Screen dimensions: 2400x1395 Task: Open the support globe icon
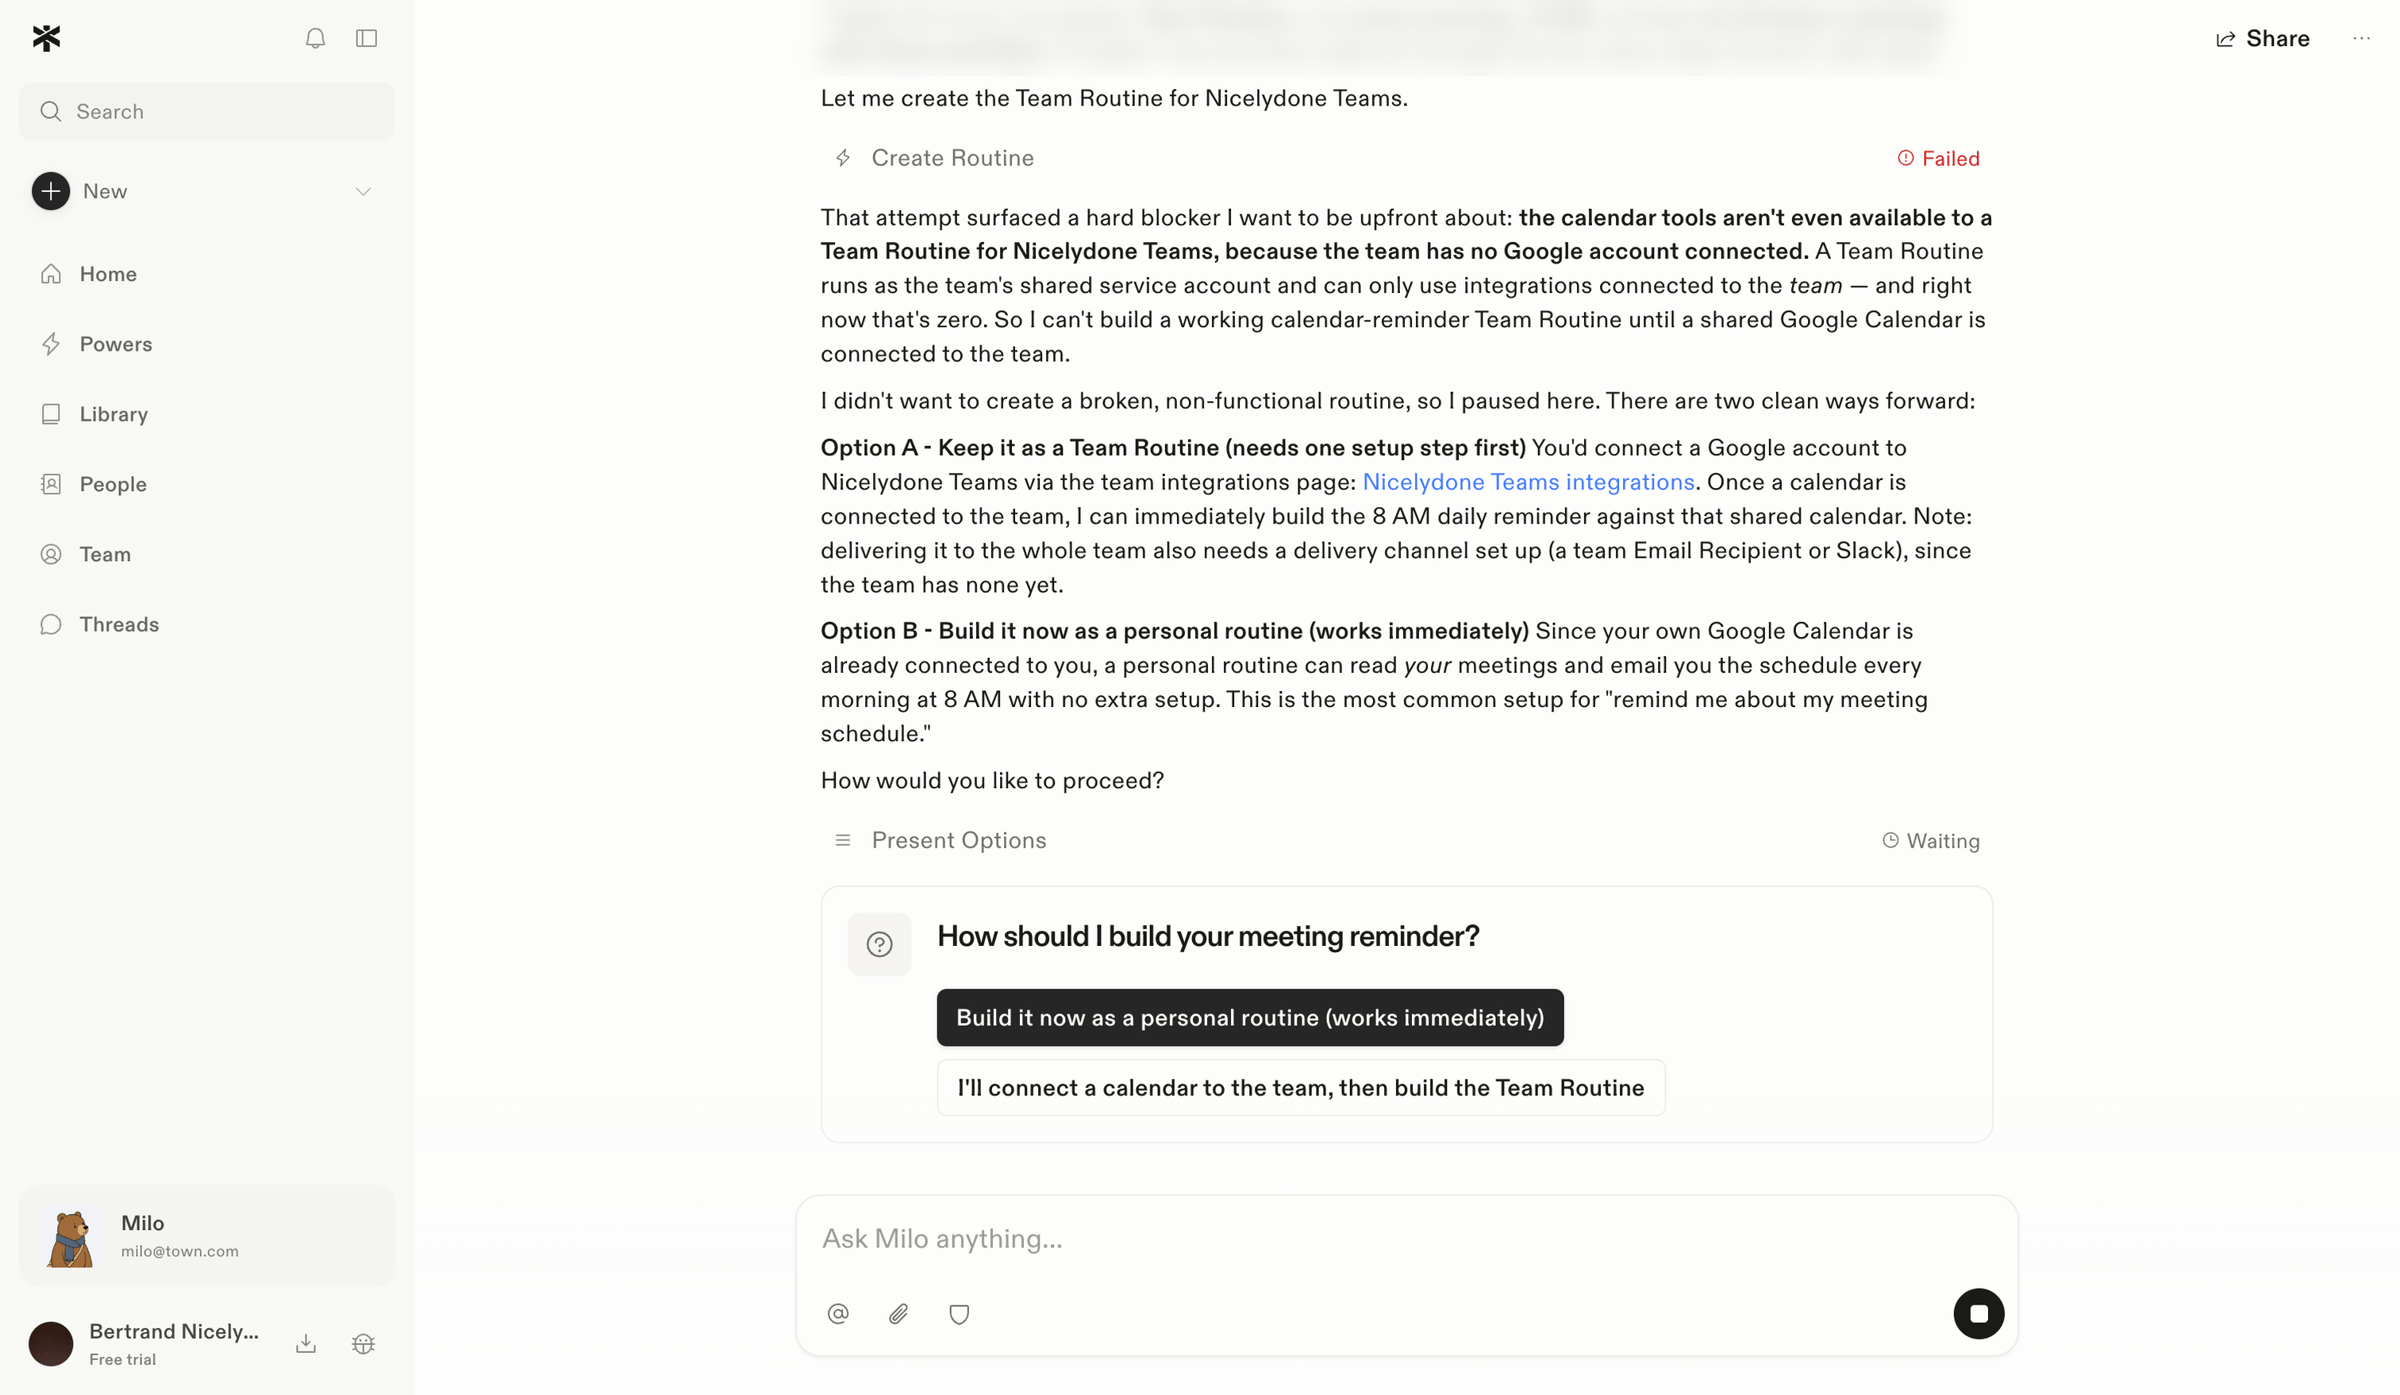coord(363,1343)
